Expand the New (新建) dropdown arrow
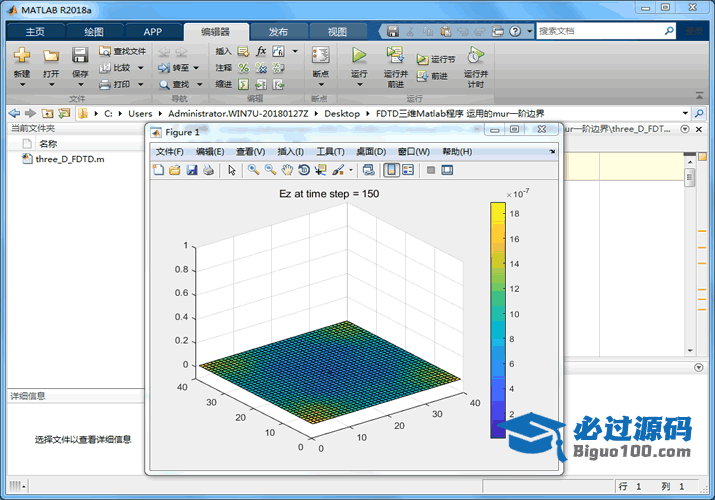715x500 pixels. click(x=21, y=86)
